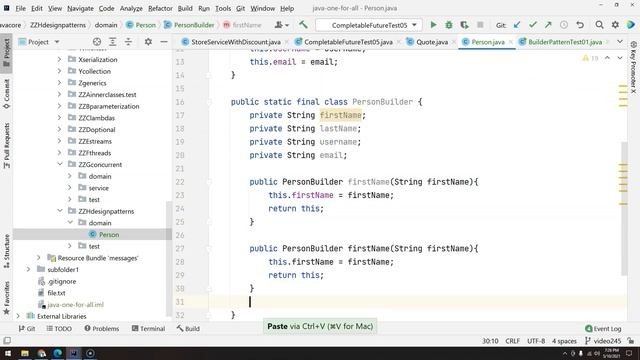Viewport: 640px width, 360px height.
Task: Open the Analyze menu
Action: 131,8
